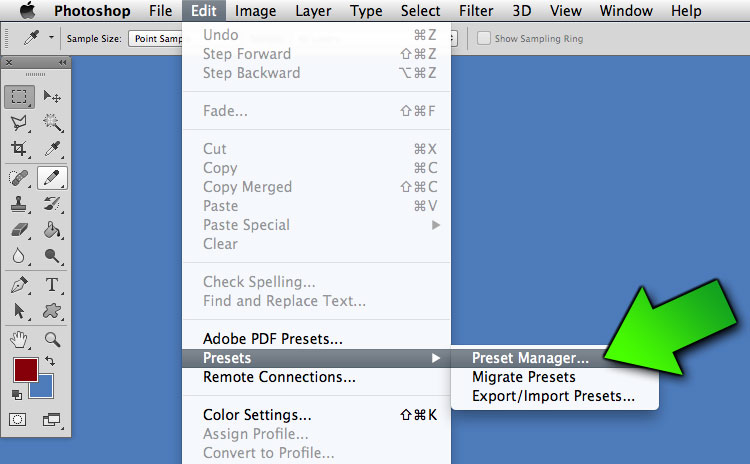Choose the Magic Wand tool
Image resolution: width=750 pixels, height=464 pixels.
[52, 123]
